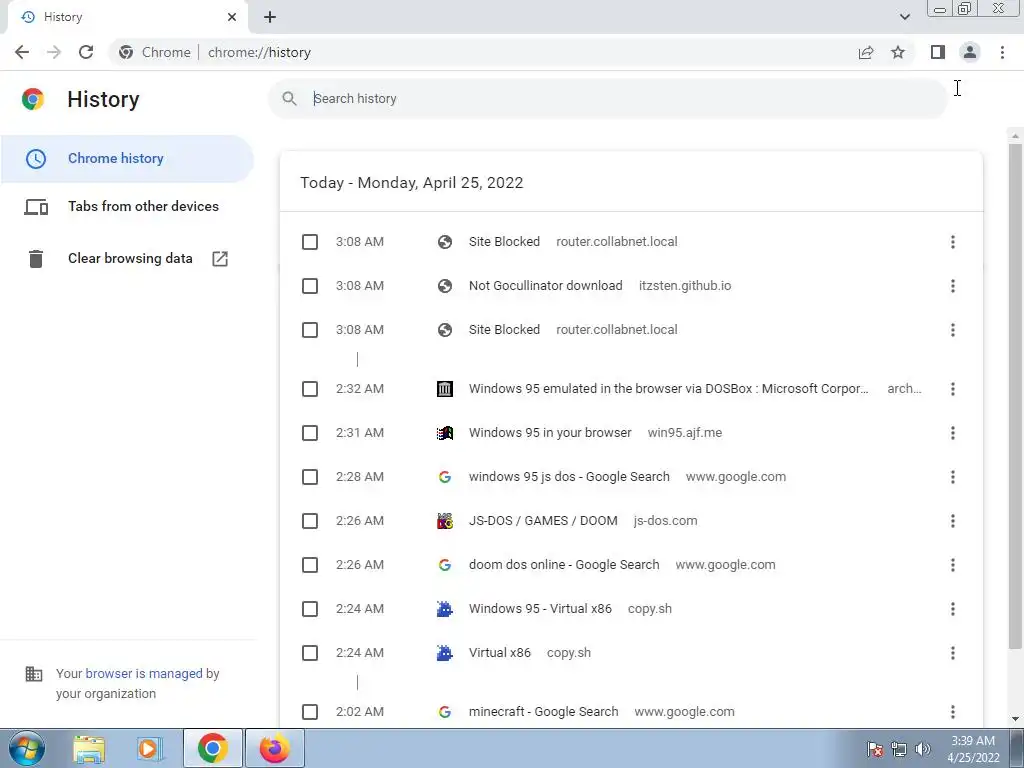Open Chrome's three-dot main menu
1024x768 pixels.
(1002, 52)
